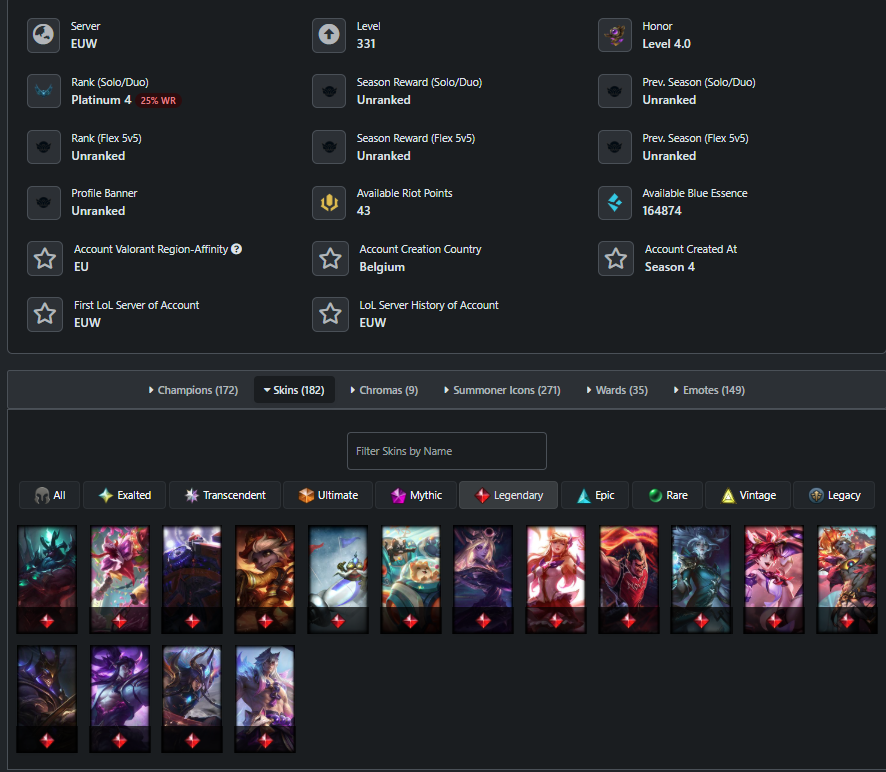Open the teal-robed pale woman skin
The height and width of the screenshot is (772, 886).
click(x=701, y=579)
